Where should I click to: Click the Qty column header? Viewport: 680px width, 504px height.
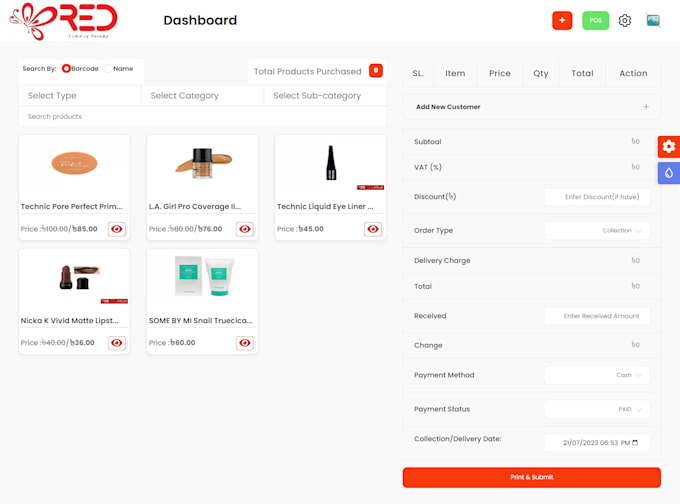click(541, 73)
